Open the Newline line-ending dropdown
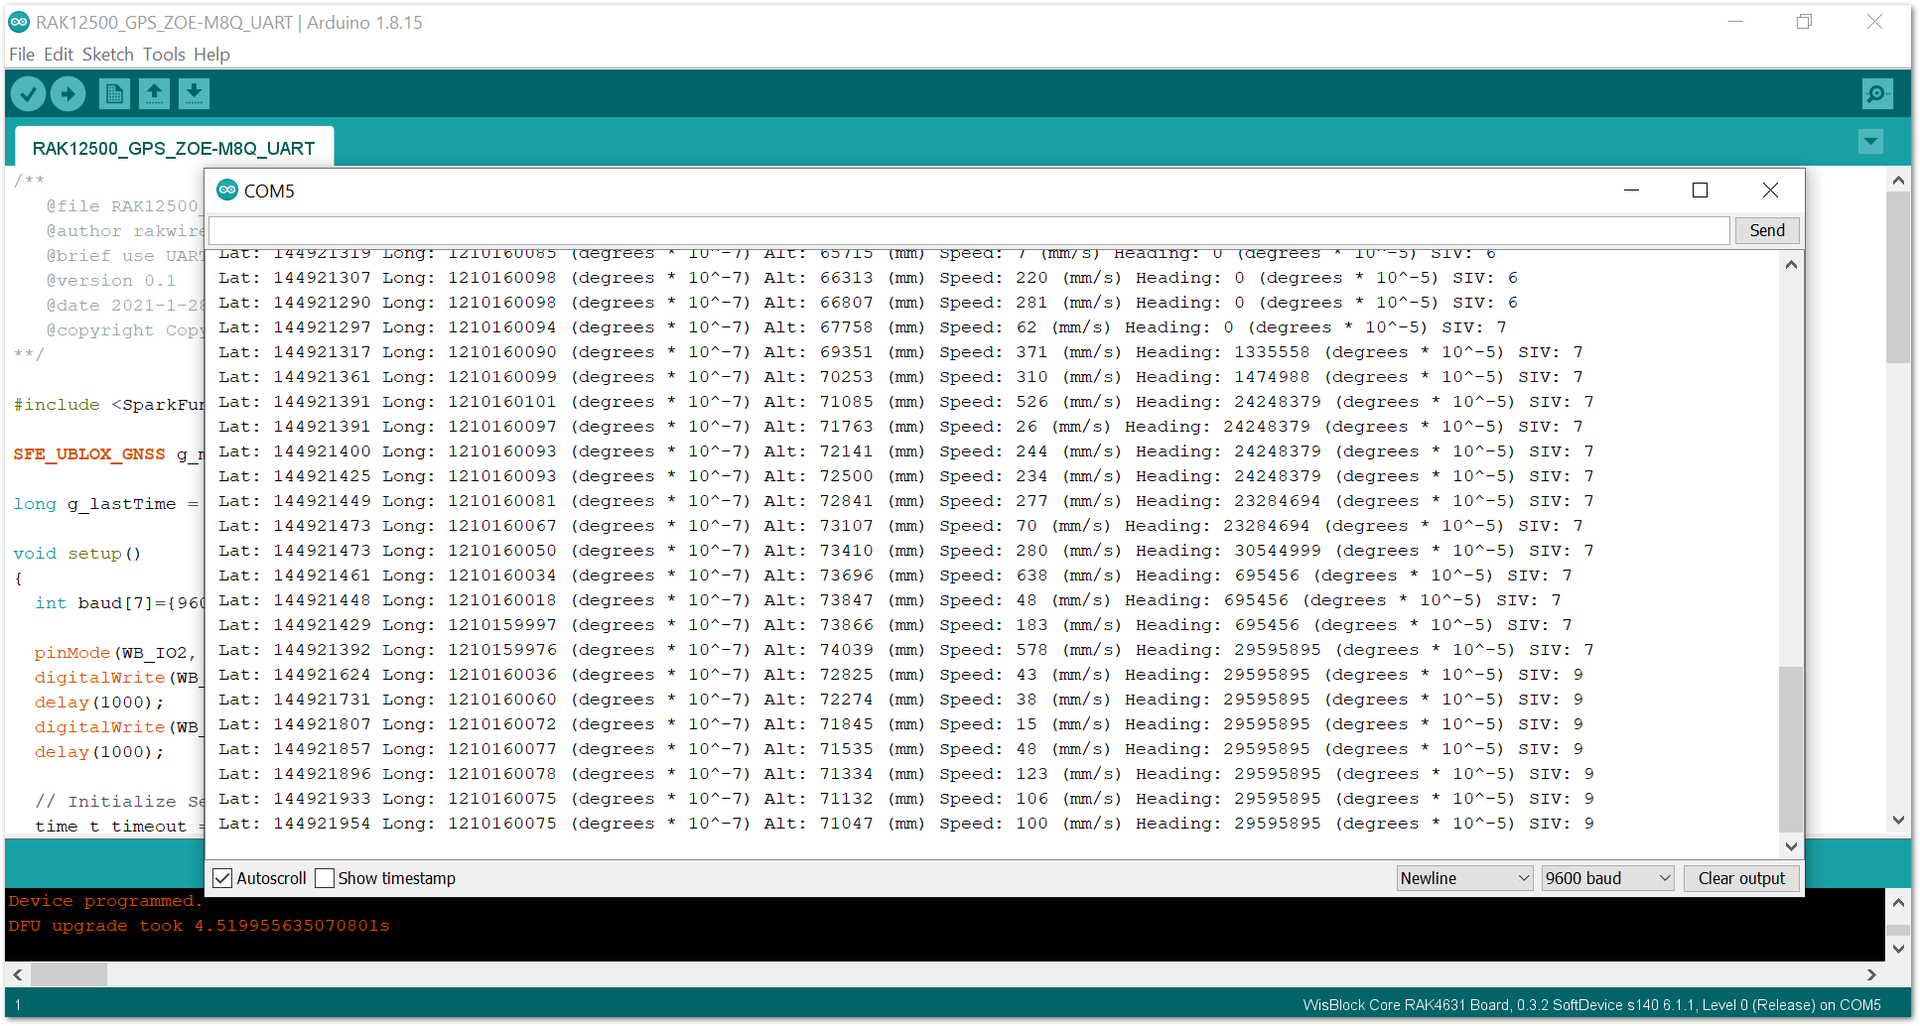Viewport: 1920px width, 1026px height. point(1464,878)
